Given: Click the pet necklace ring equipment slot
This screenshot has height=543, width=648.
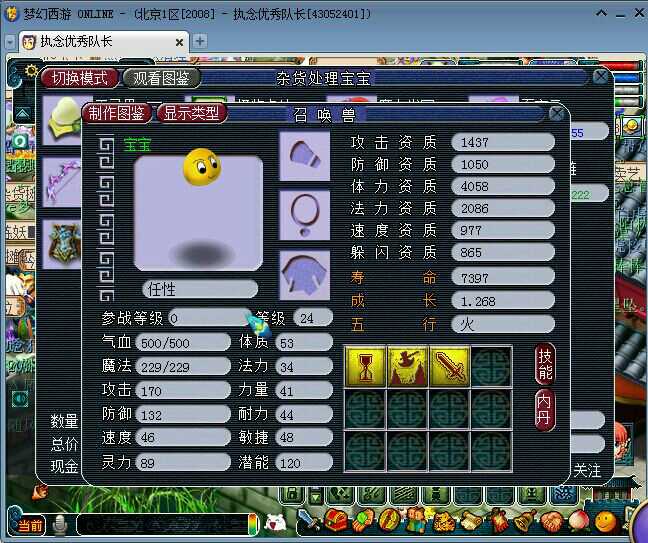Looking at the screenshot, I should pos(305,215).
